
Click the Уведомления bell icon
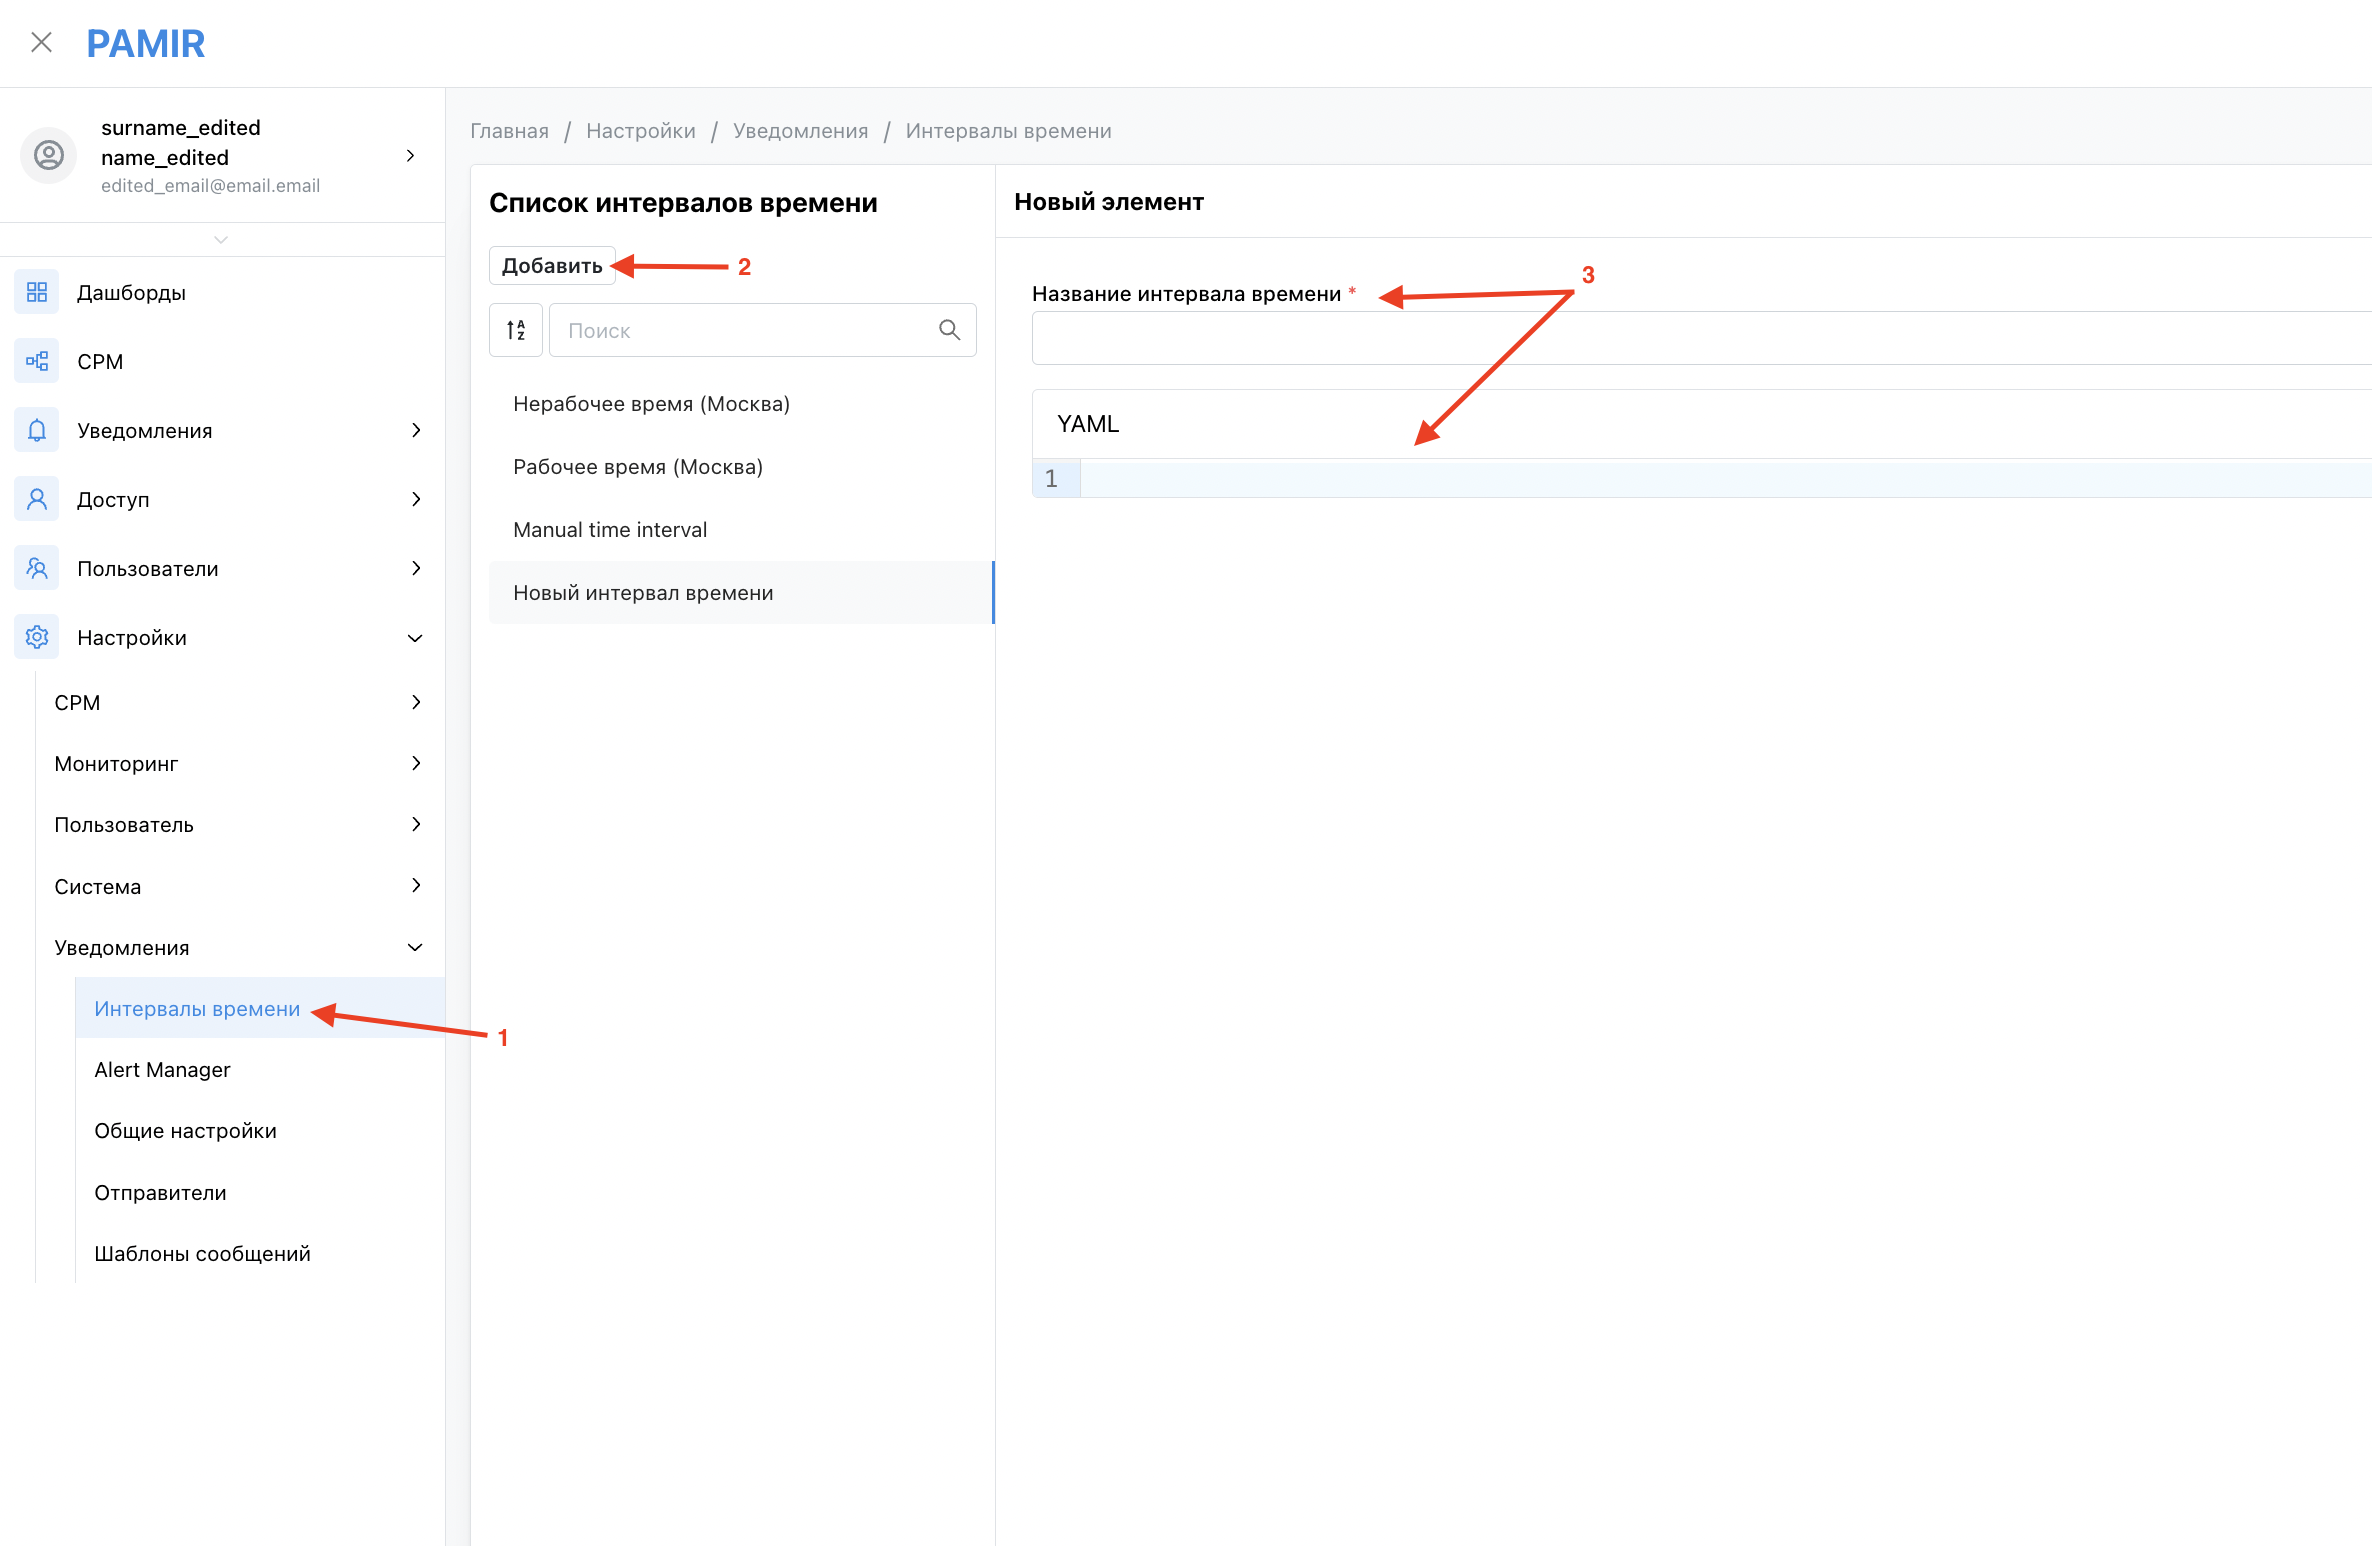pyautogui.click(x=37, y=430)
